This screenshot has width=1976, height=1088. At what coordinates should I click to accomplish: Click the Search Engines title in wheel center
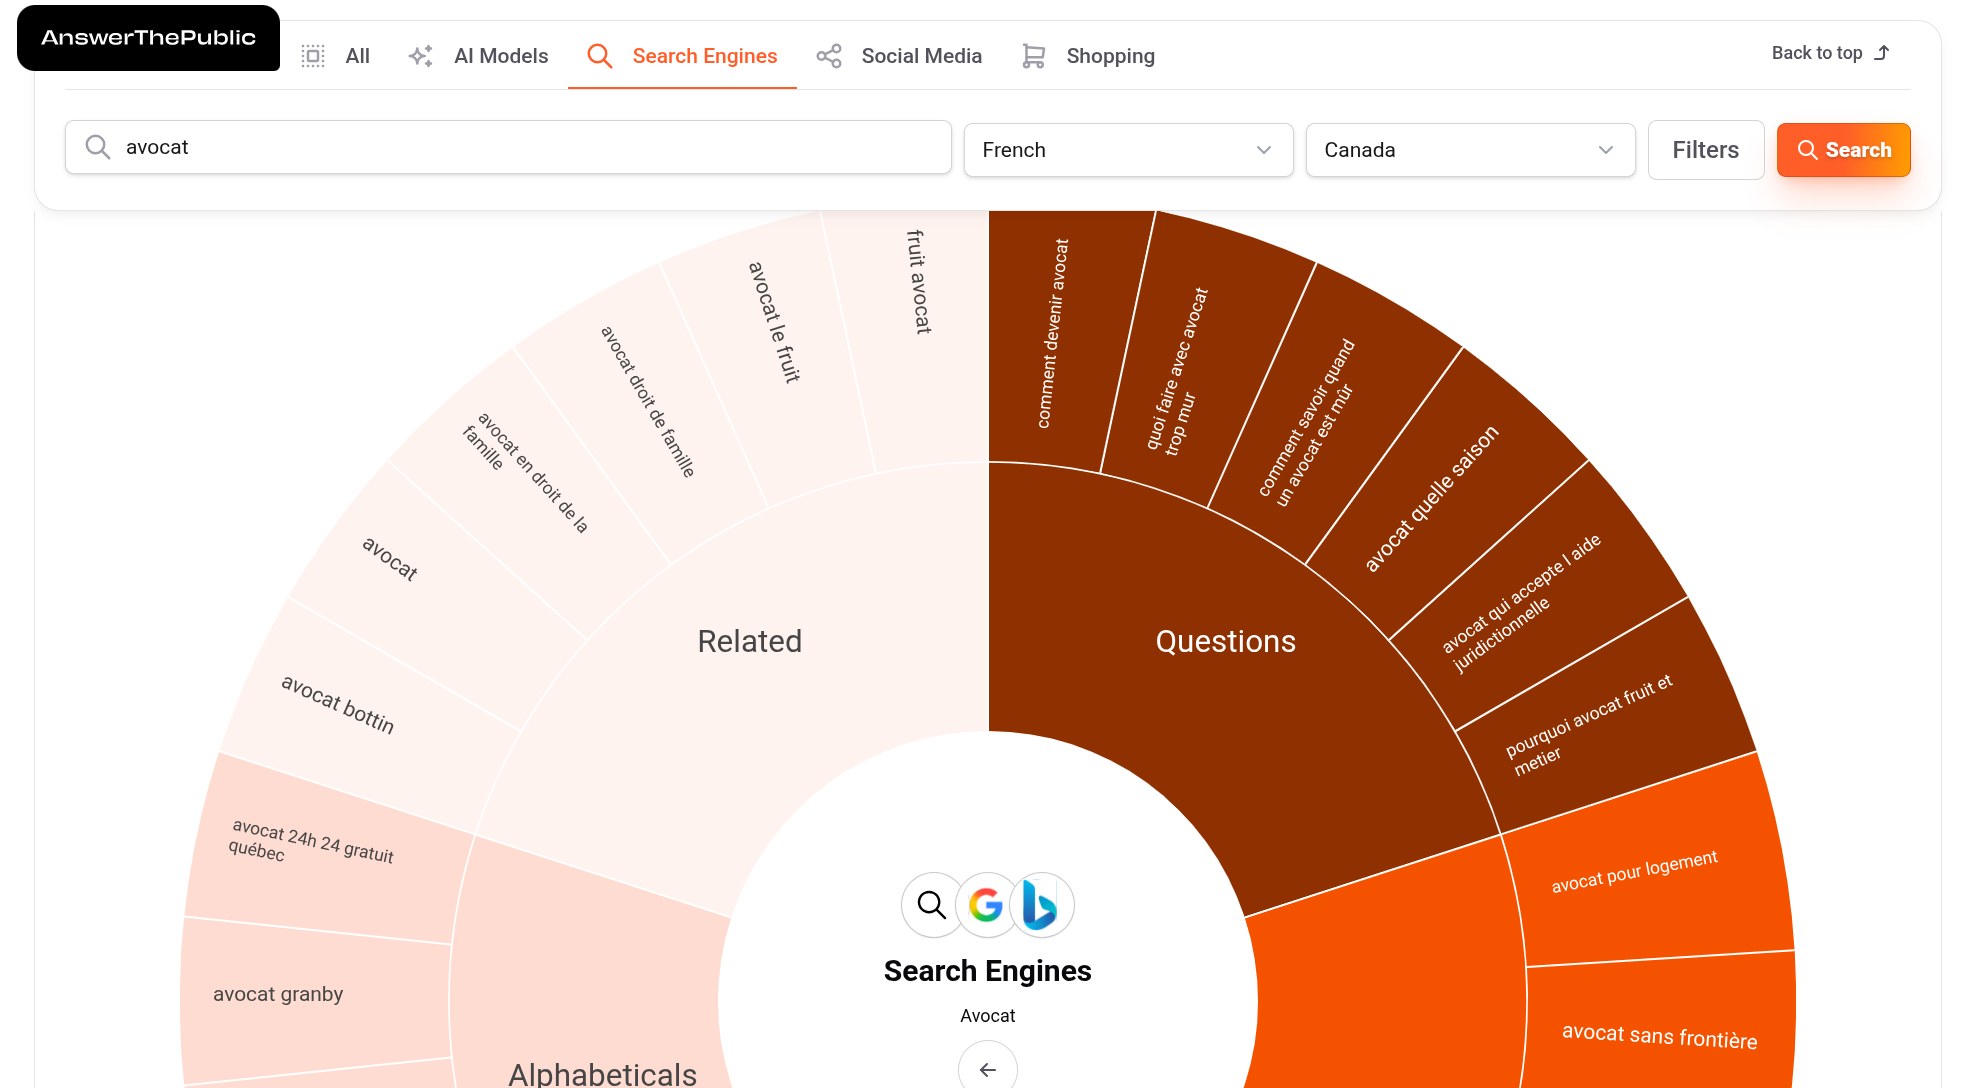click(988, 971)
